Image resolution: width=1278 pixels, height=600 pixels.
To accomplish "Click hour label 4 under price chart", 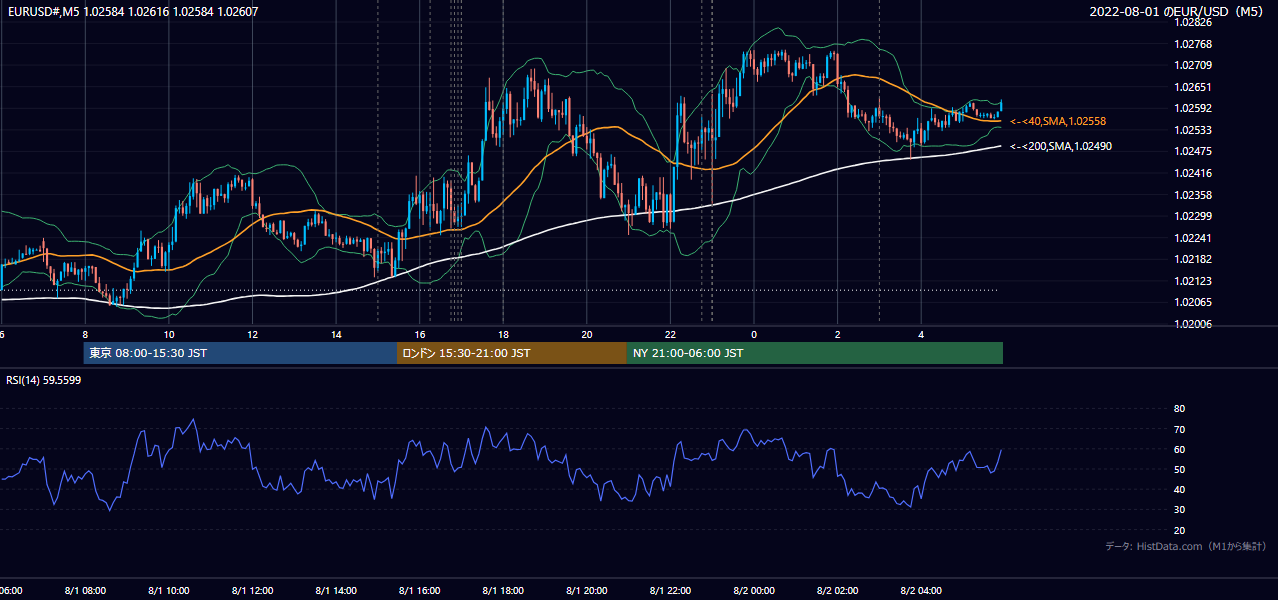I will click(922, 335).
